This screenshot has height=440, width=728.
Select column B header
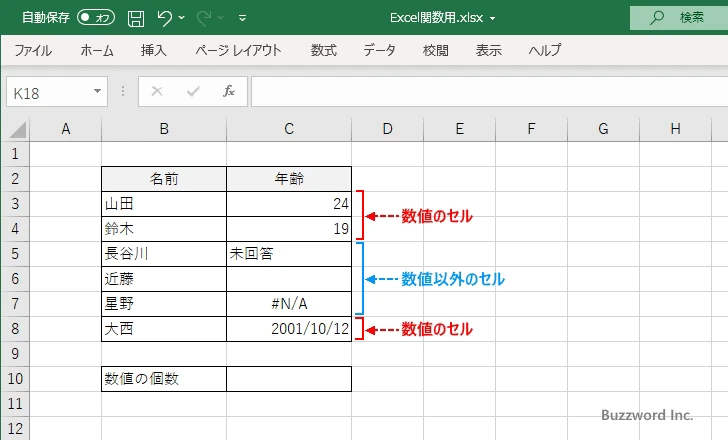coord(164,129)
